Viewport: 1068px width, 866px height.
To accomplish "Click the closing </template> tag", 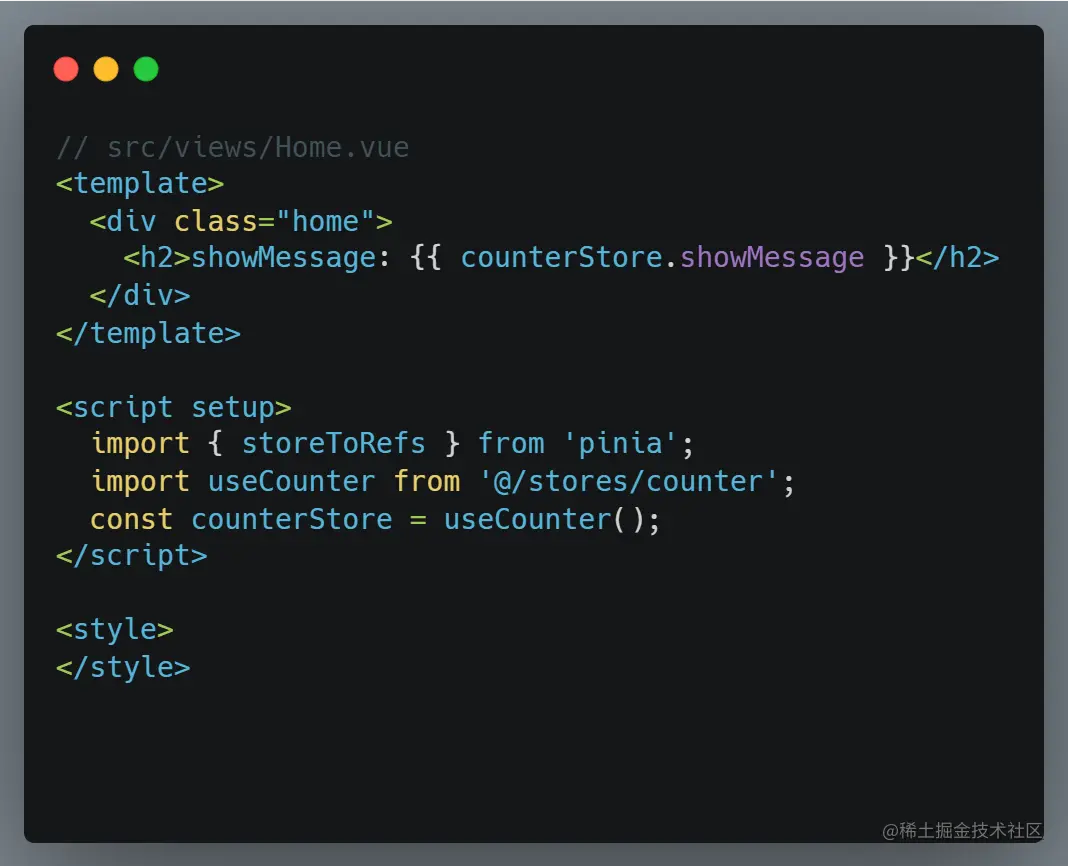I will pos(148,334).
